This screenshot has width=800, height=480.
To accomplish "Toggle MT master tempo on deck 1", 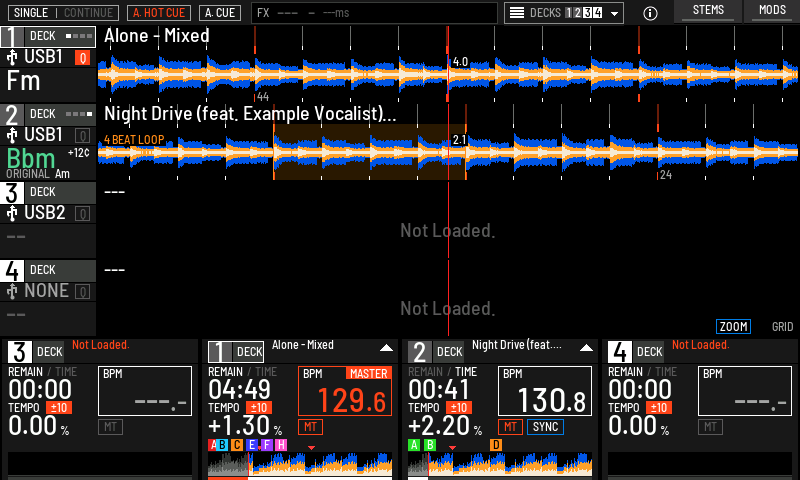I will (x=310, y=427).
